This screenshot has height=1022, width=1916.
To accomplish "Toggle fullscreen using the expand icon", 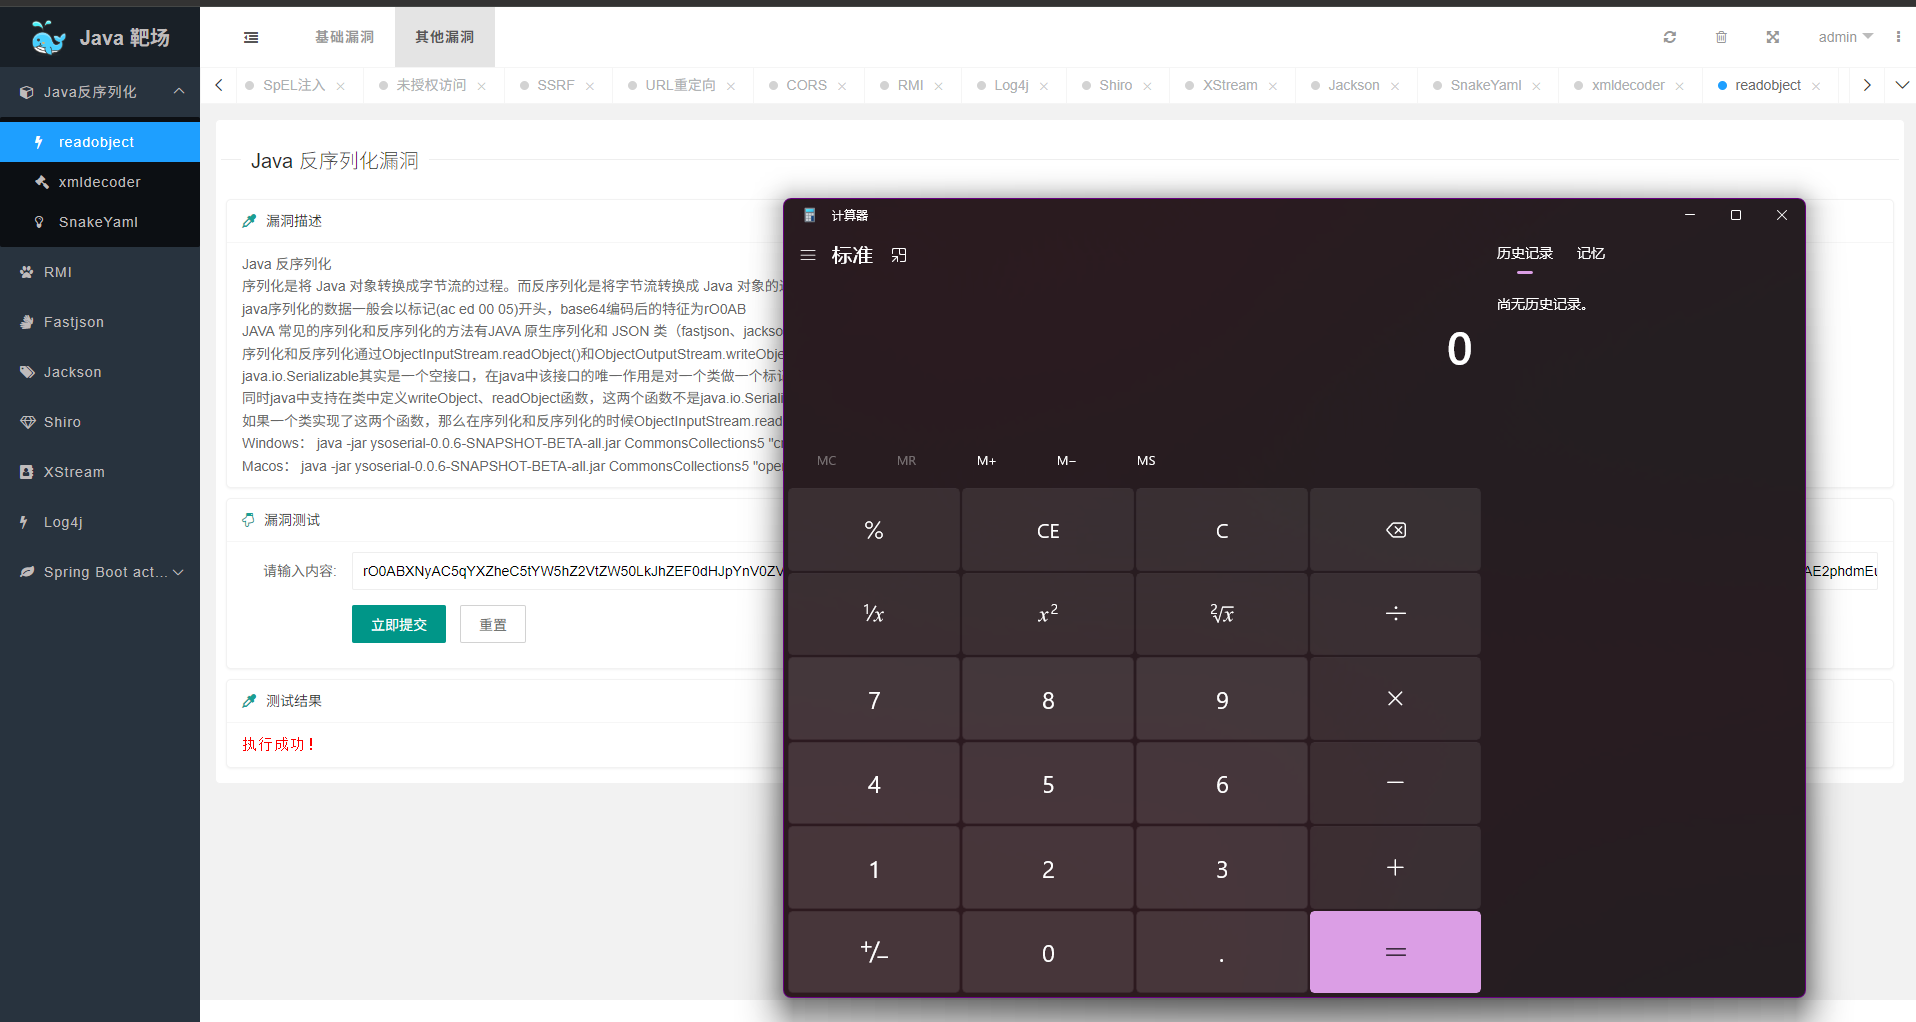I will point(1772,37).
